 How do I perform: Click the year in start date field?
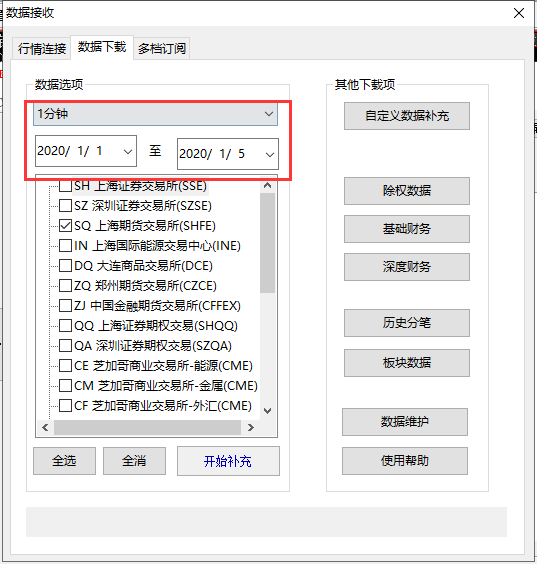point(52,151)
